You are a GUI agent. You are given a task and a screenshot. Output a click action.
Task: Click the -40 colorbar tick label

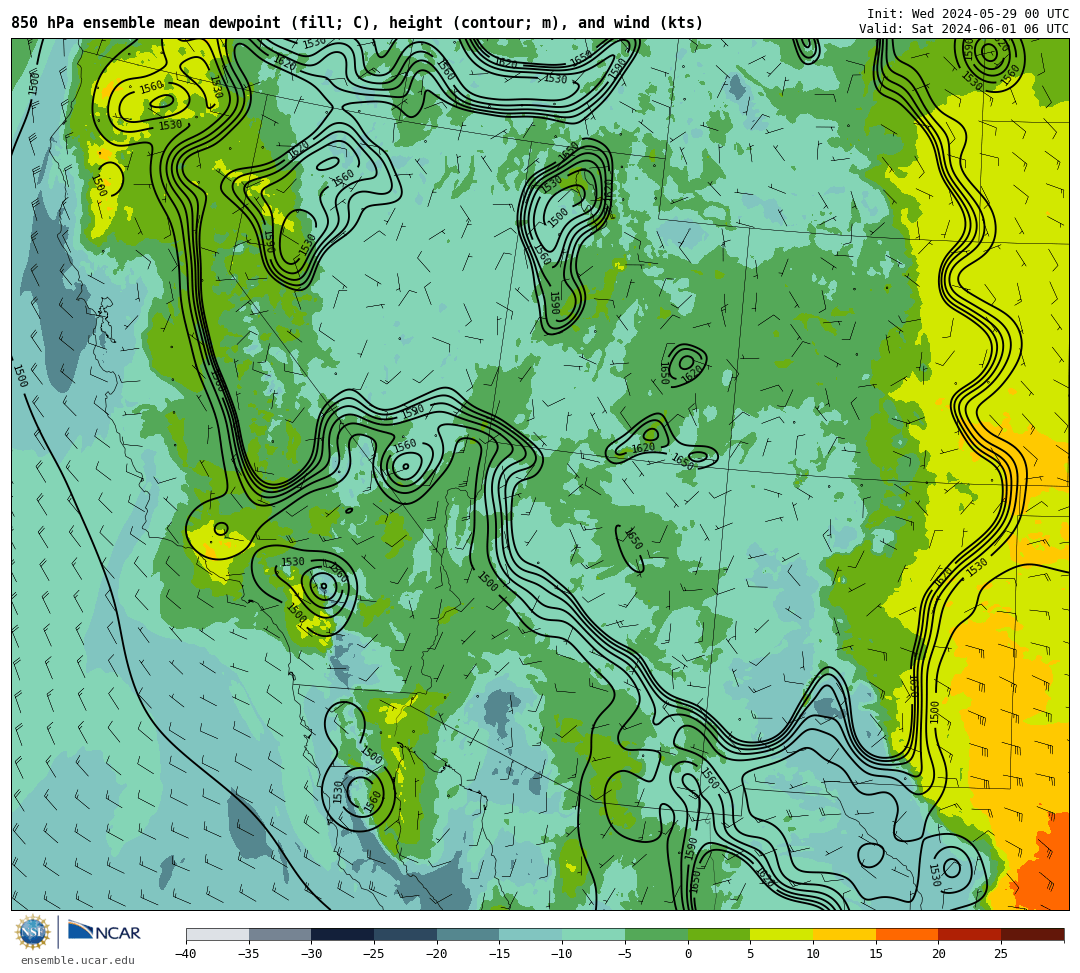pyautogui.click(x=186, y=954)
